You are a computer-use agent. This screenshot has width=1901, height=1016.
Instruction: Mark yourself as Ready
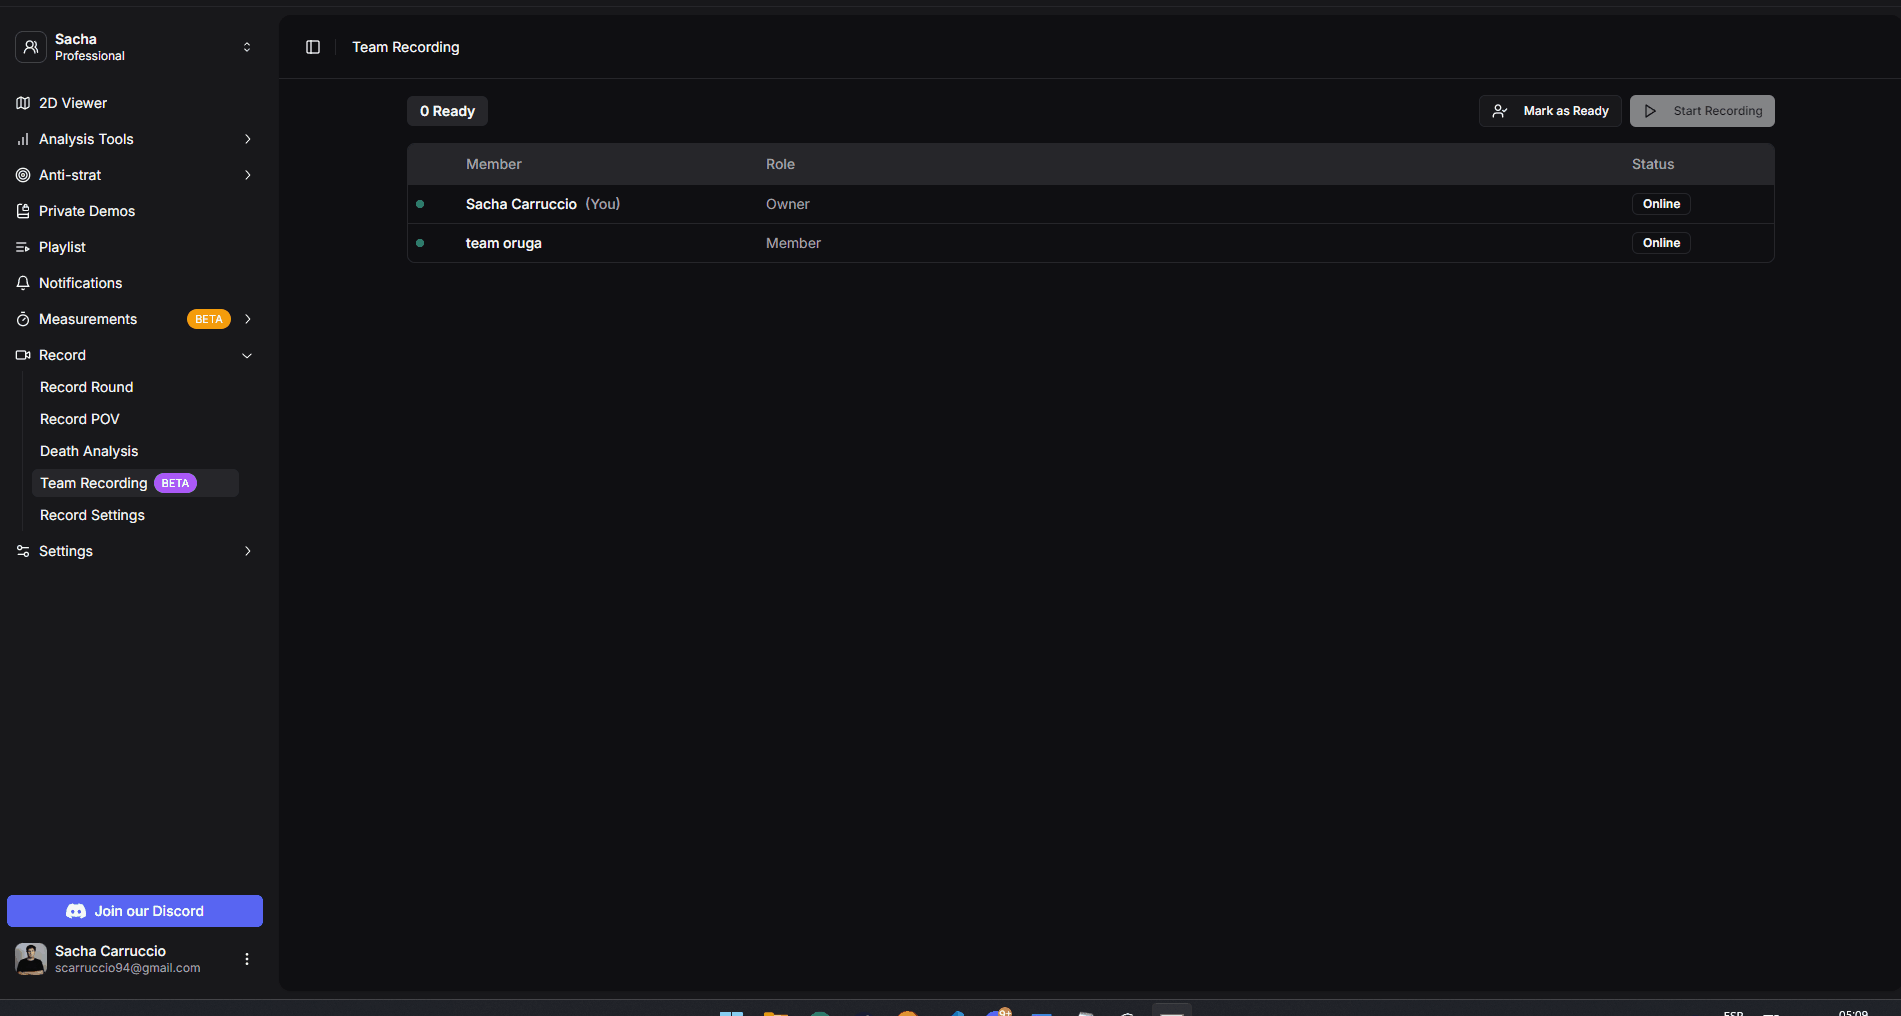pyautogui.click(x=1550, y=110)
